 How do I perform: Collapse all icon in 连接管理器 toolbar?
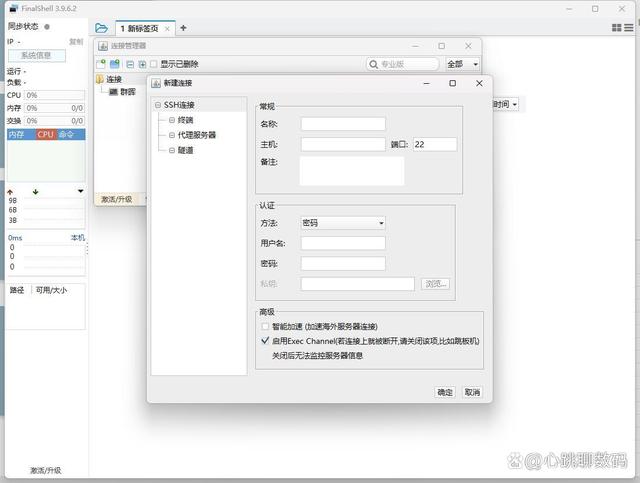[130, 64]
